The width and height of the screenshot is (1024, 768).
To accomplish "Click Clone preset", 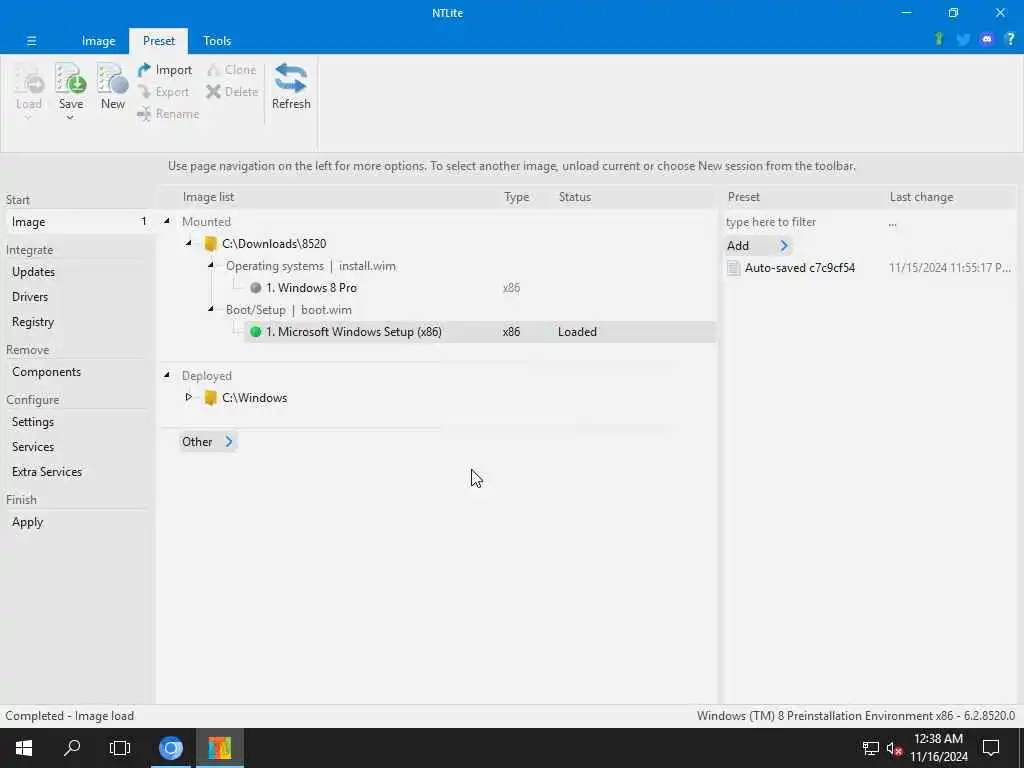I will pyautogui.click(x=231, y=70).
